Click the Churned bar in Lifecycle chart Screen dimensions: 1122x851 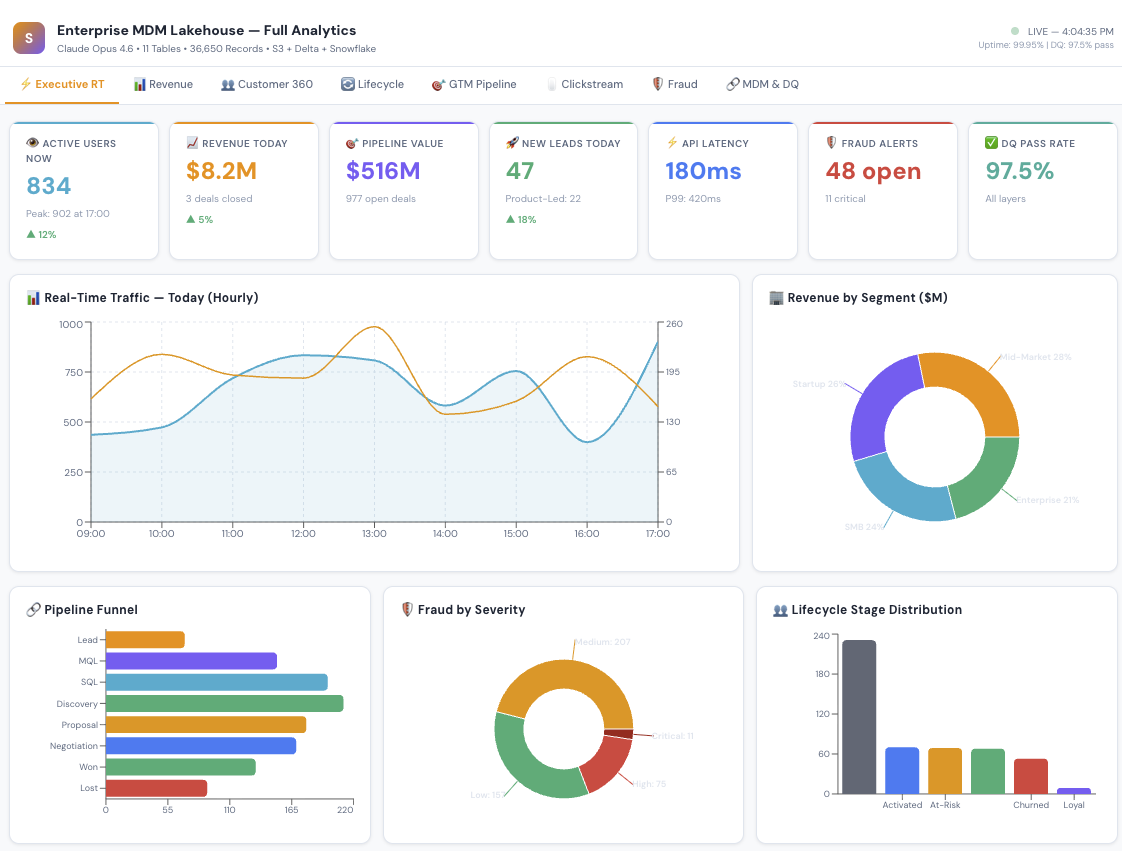pyautogui.click(x=1031, y=776)
